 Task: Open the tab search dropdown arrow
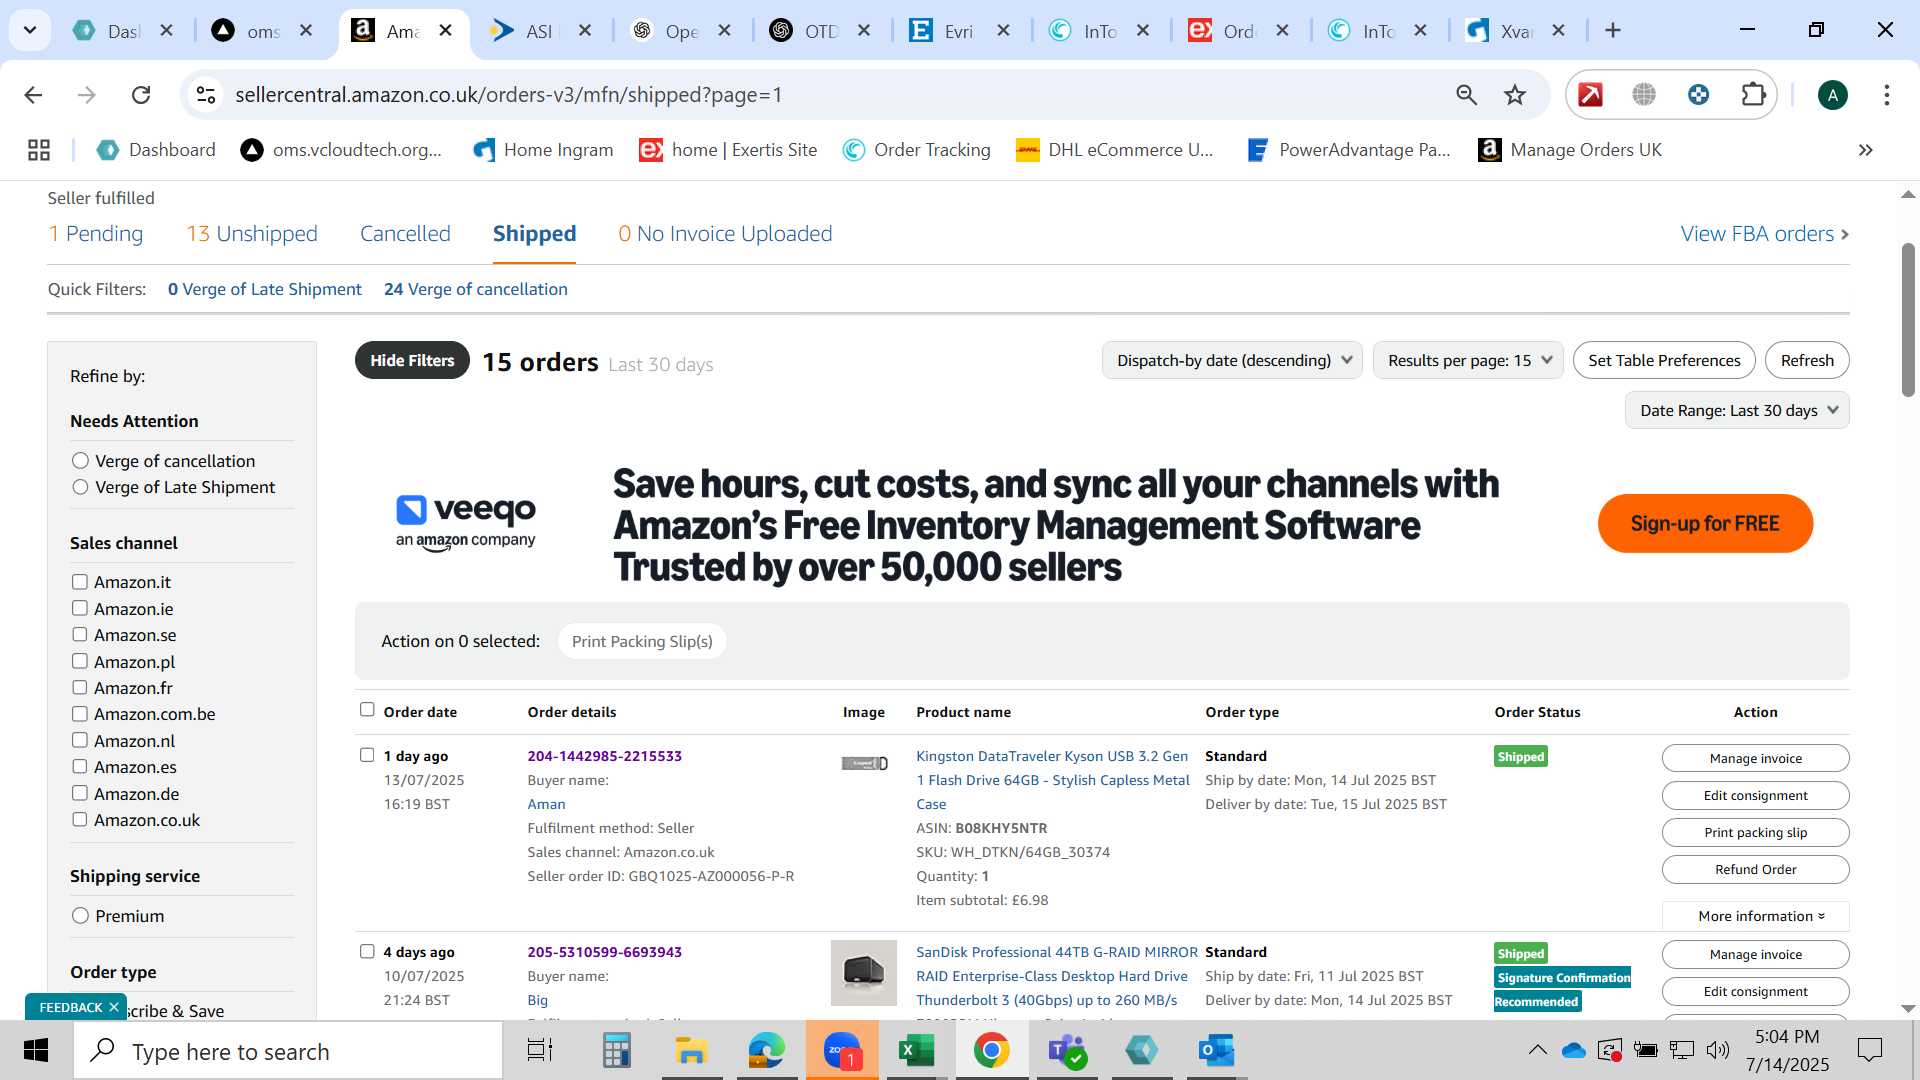[30, 30]
